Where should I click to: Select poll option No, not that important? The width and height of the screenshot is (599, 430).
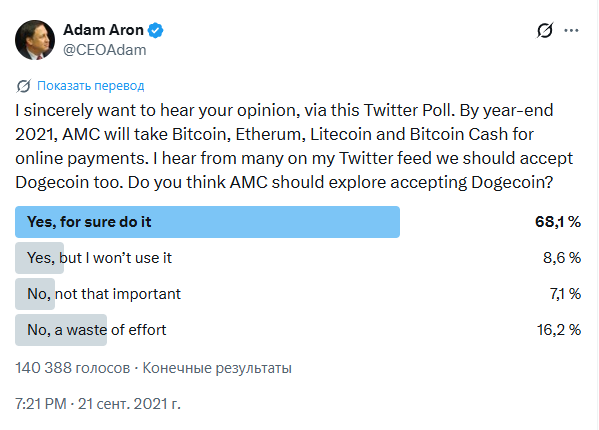coord(104,294)
